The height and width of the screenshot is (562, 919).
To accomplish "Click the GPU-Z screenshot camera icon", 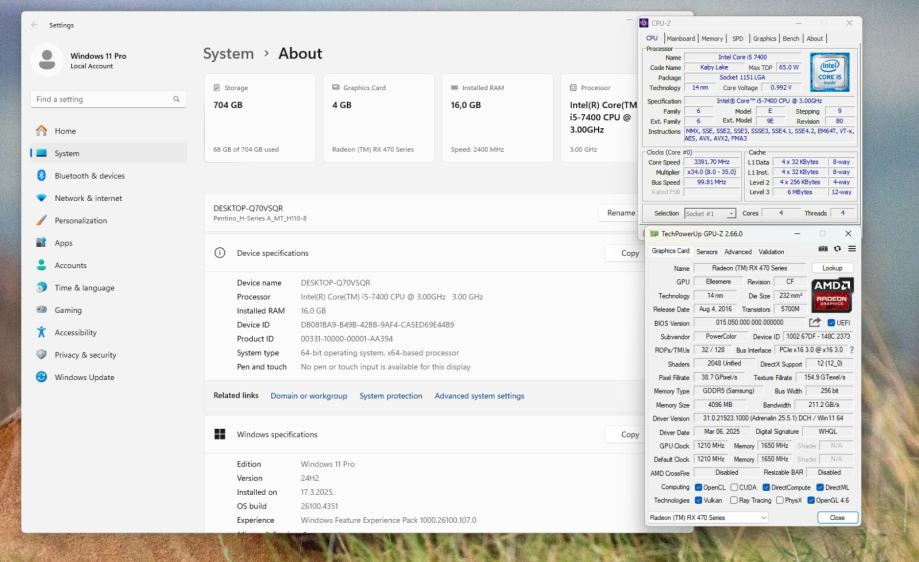I will [823, 250].
